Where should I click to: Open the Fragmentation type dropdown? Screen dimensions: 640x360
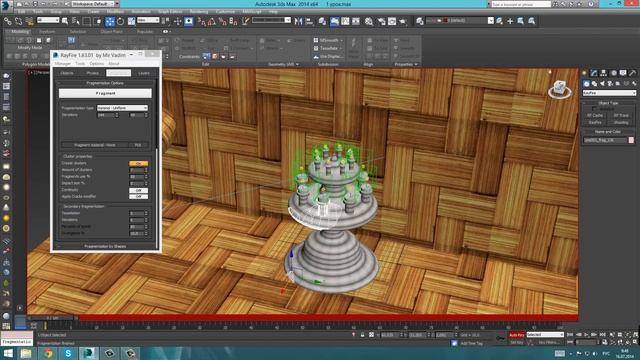point(122,108)
